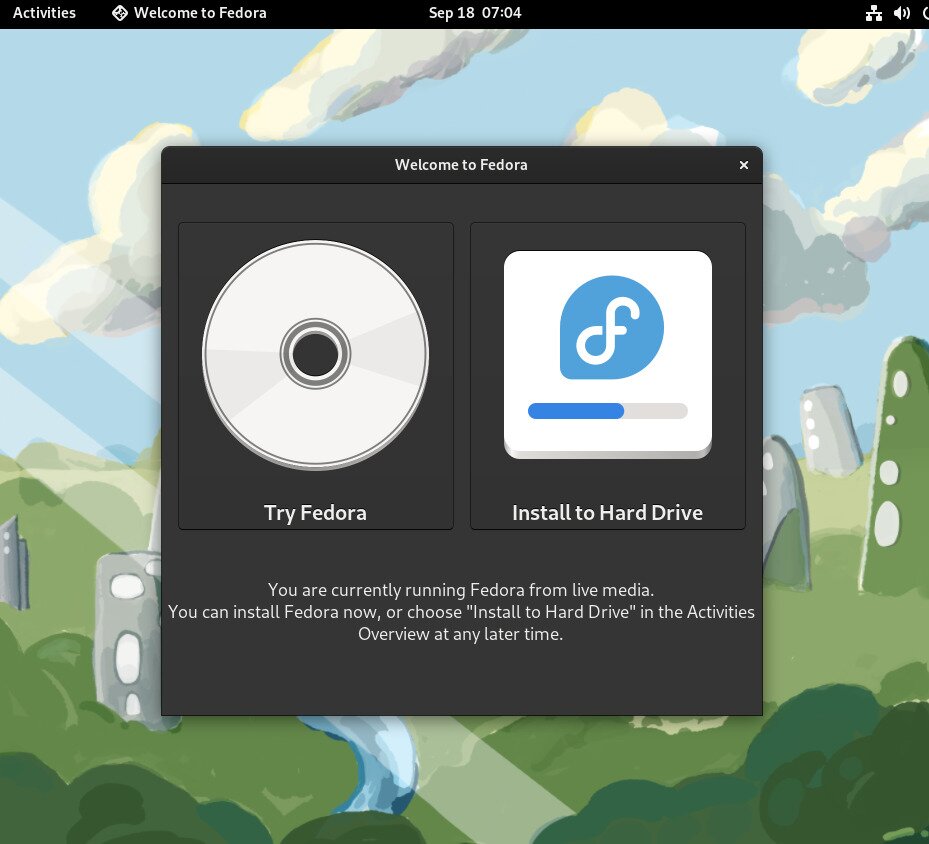This screenshot has height=844, width=929.
Task: Open the Activities overview
Action: coord(44,13)
